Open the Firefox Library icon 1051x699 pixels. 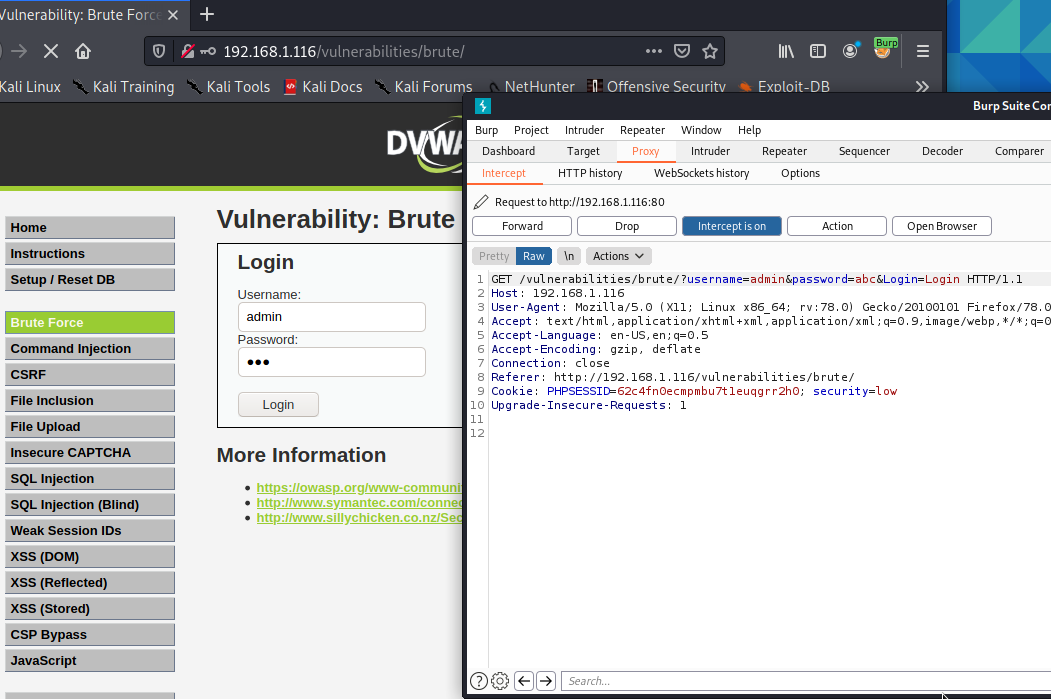tap(786, 51)
